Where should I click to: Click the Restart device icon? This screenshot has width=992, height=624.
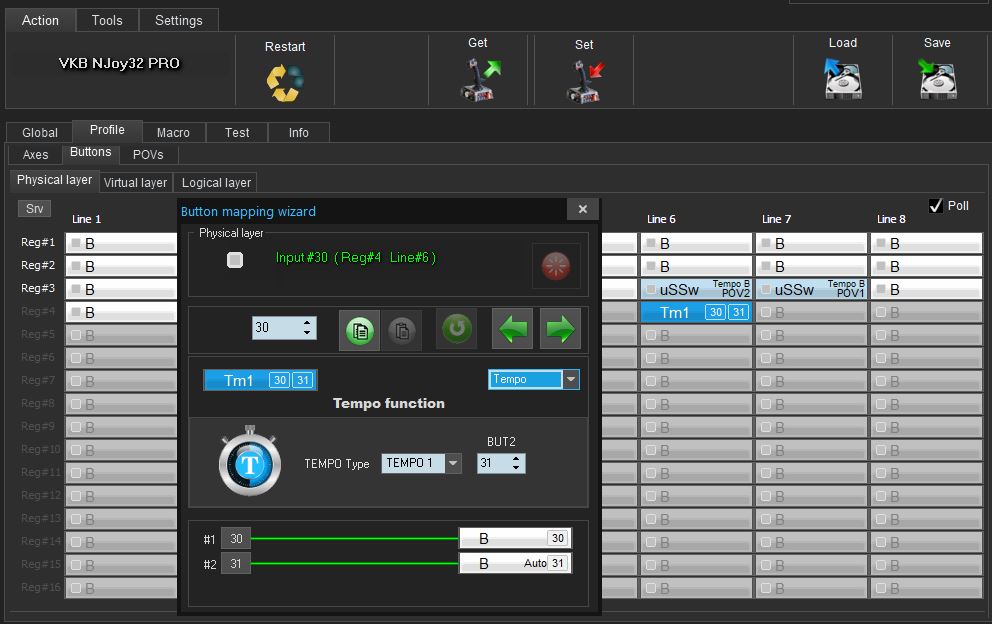[285, 81]
